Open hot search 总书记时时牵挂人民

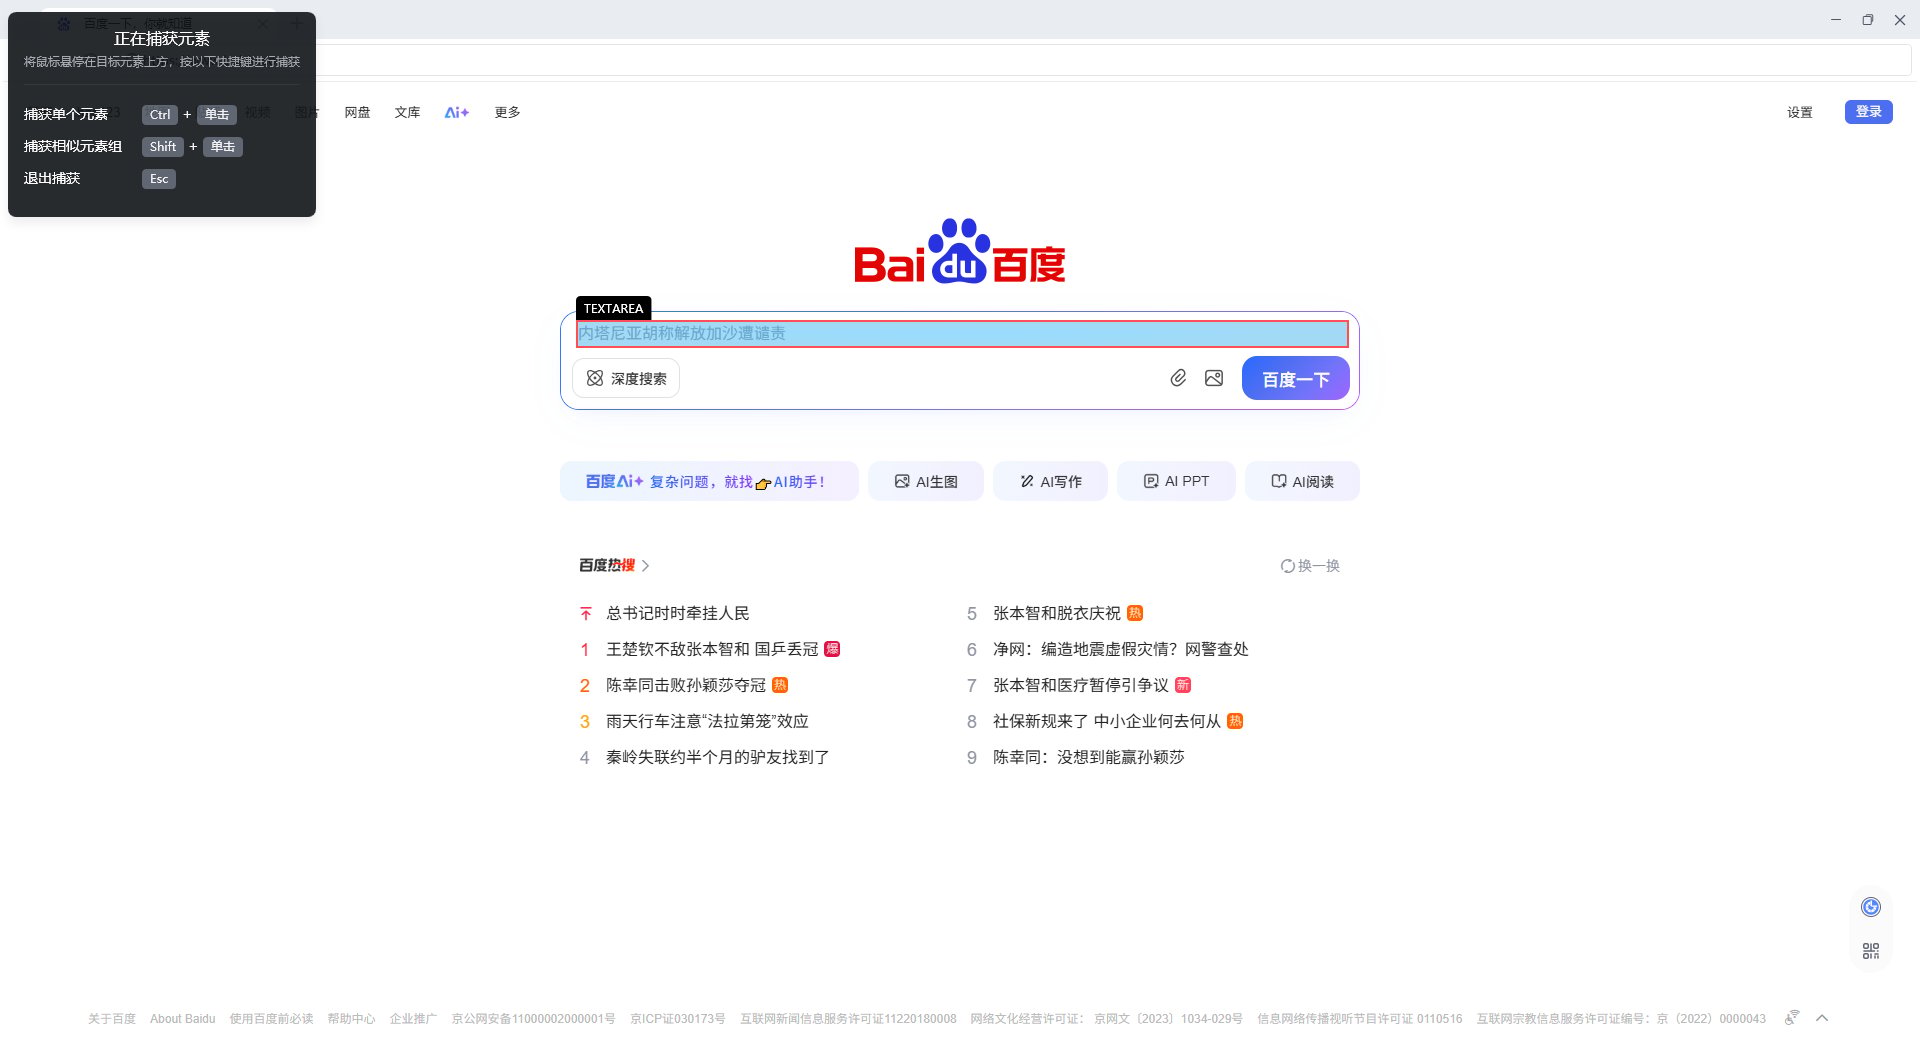pyautogui.click(x=677, y=613)
